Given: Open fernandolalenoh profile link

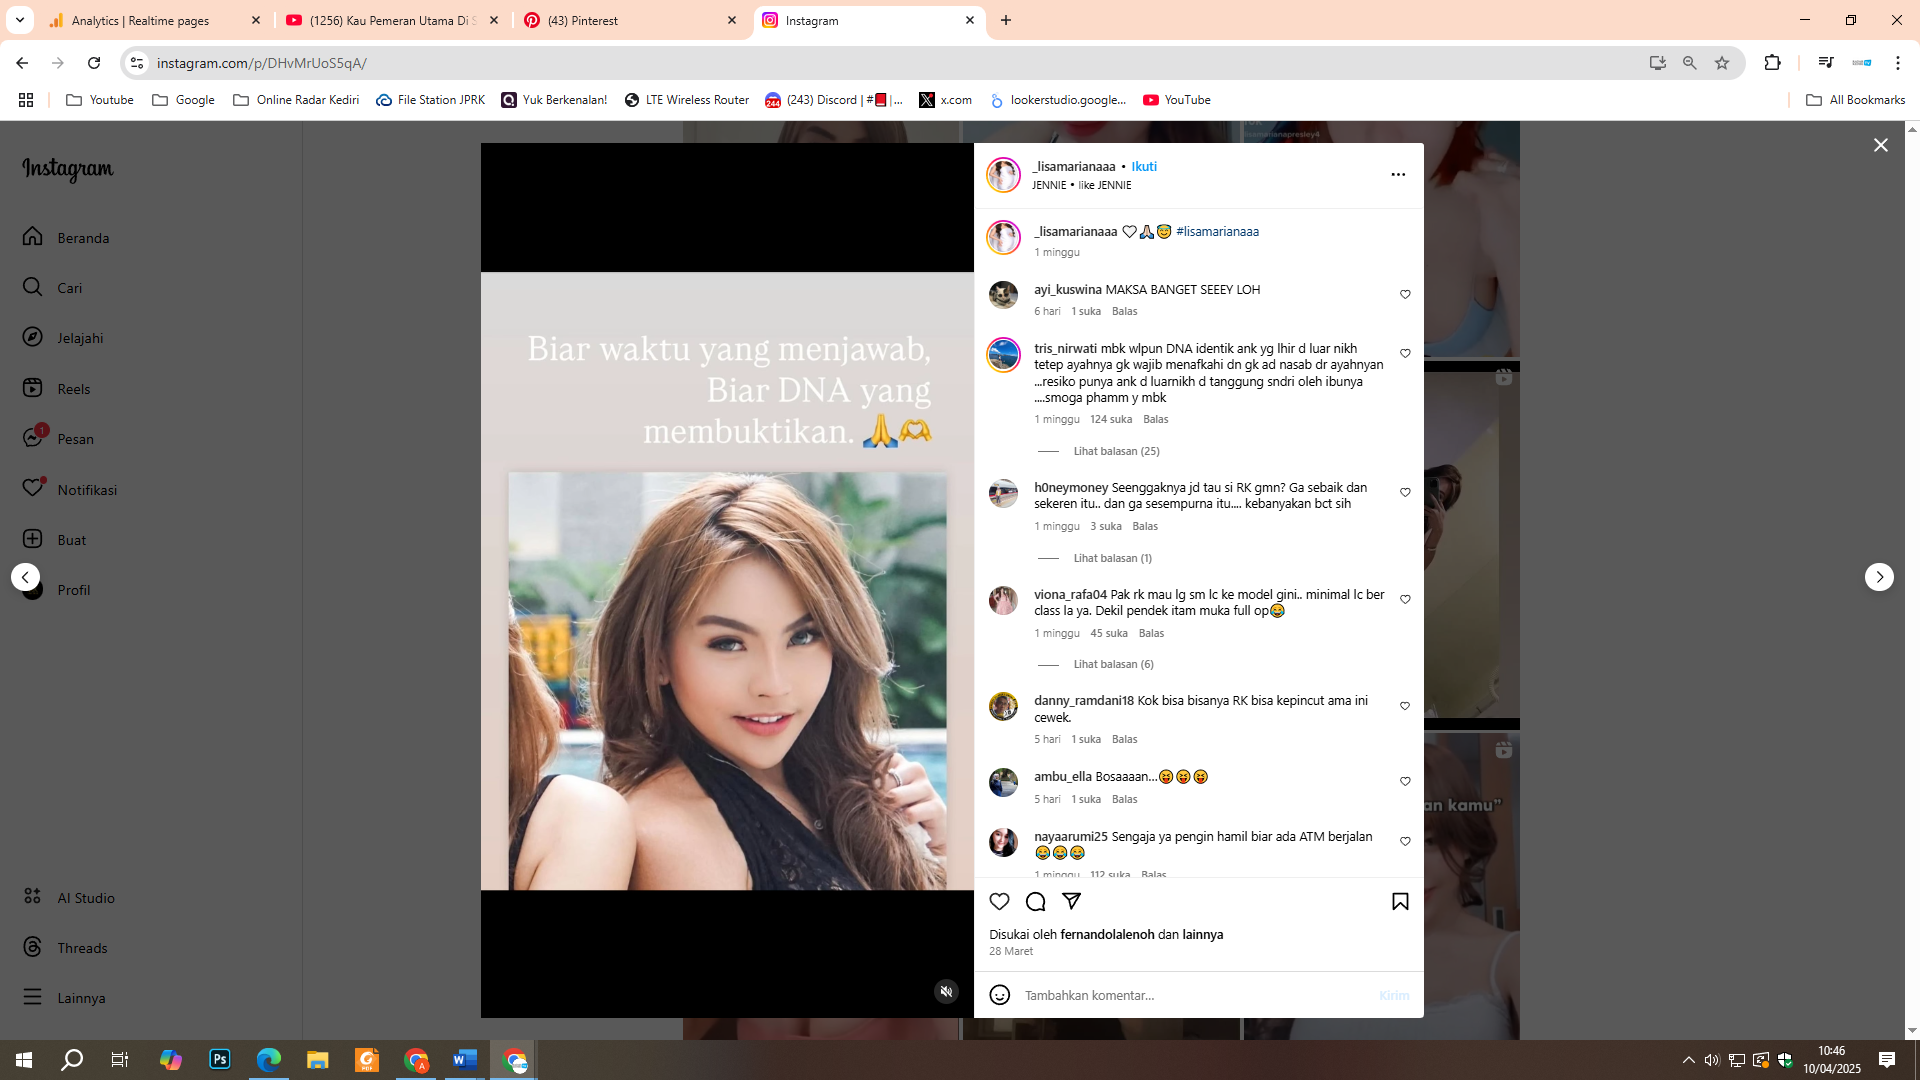Looking at the screenshot, I should click(1107, 934).
